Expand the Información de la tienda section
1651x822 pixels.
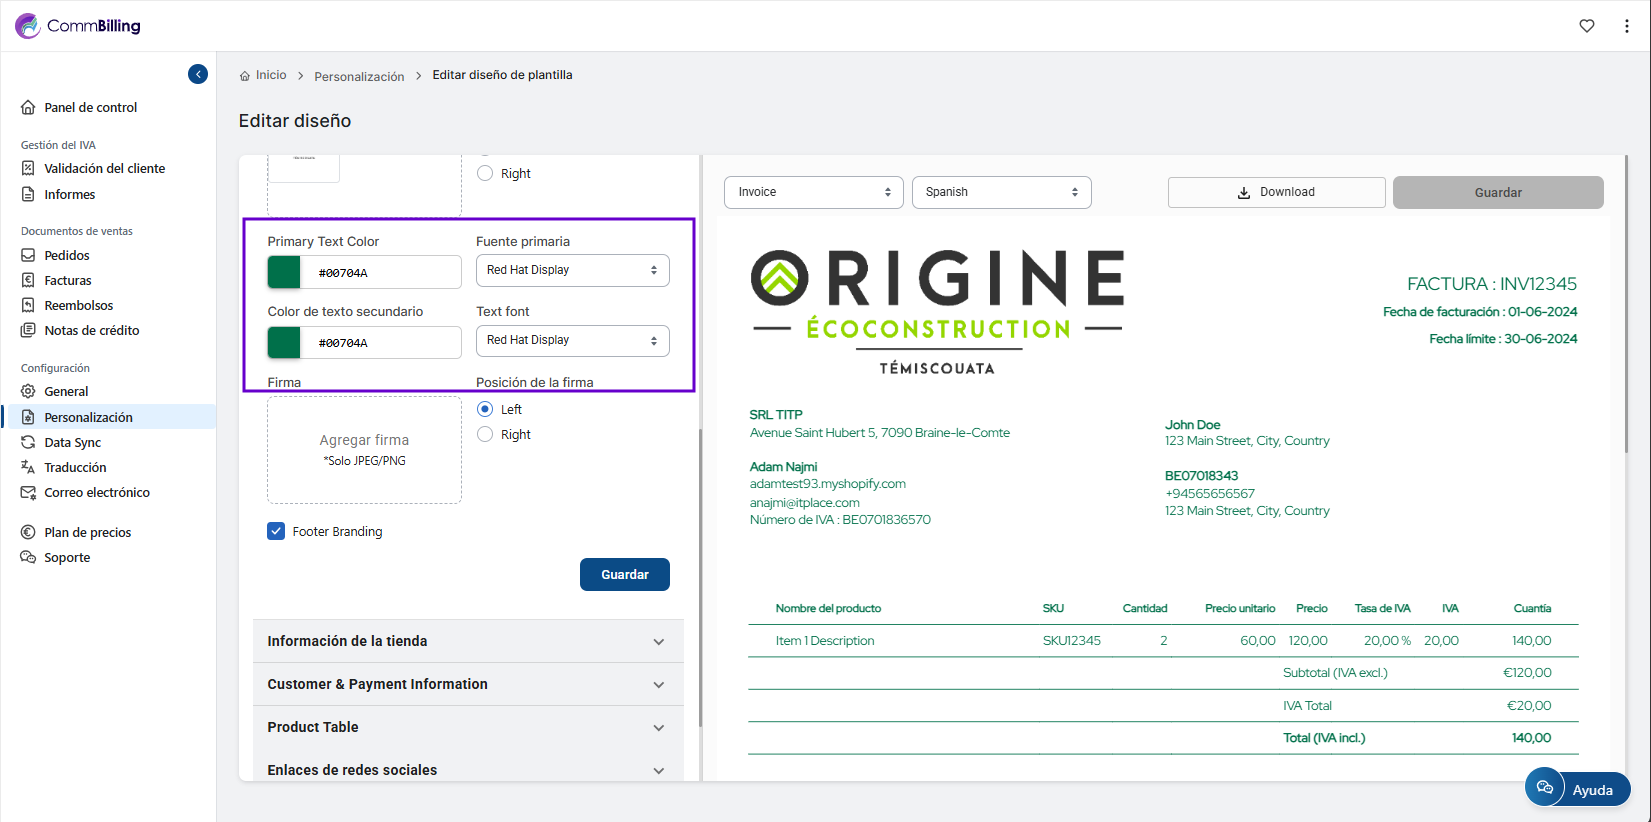[468, 641]
